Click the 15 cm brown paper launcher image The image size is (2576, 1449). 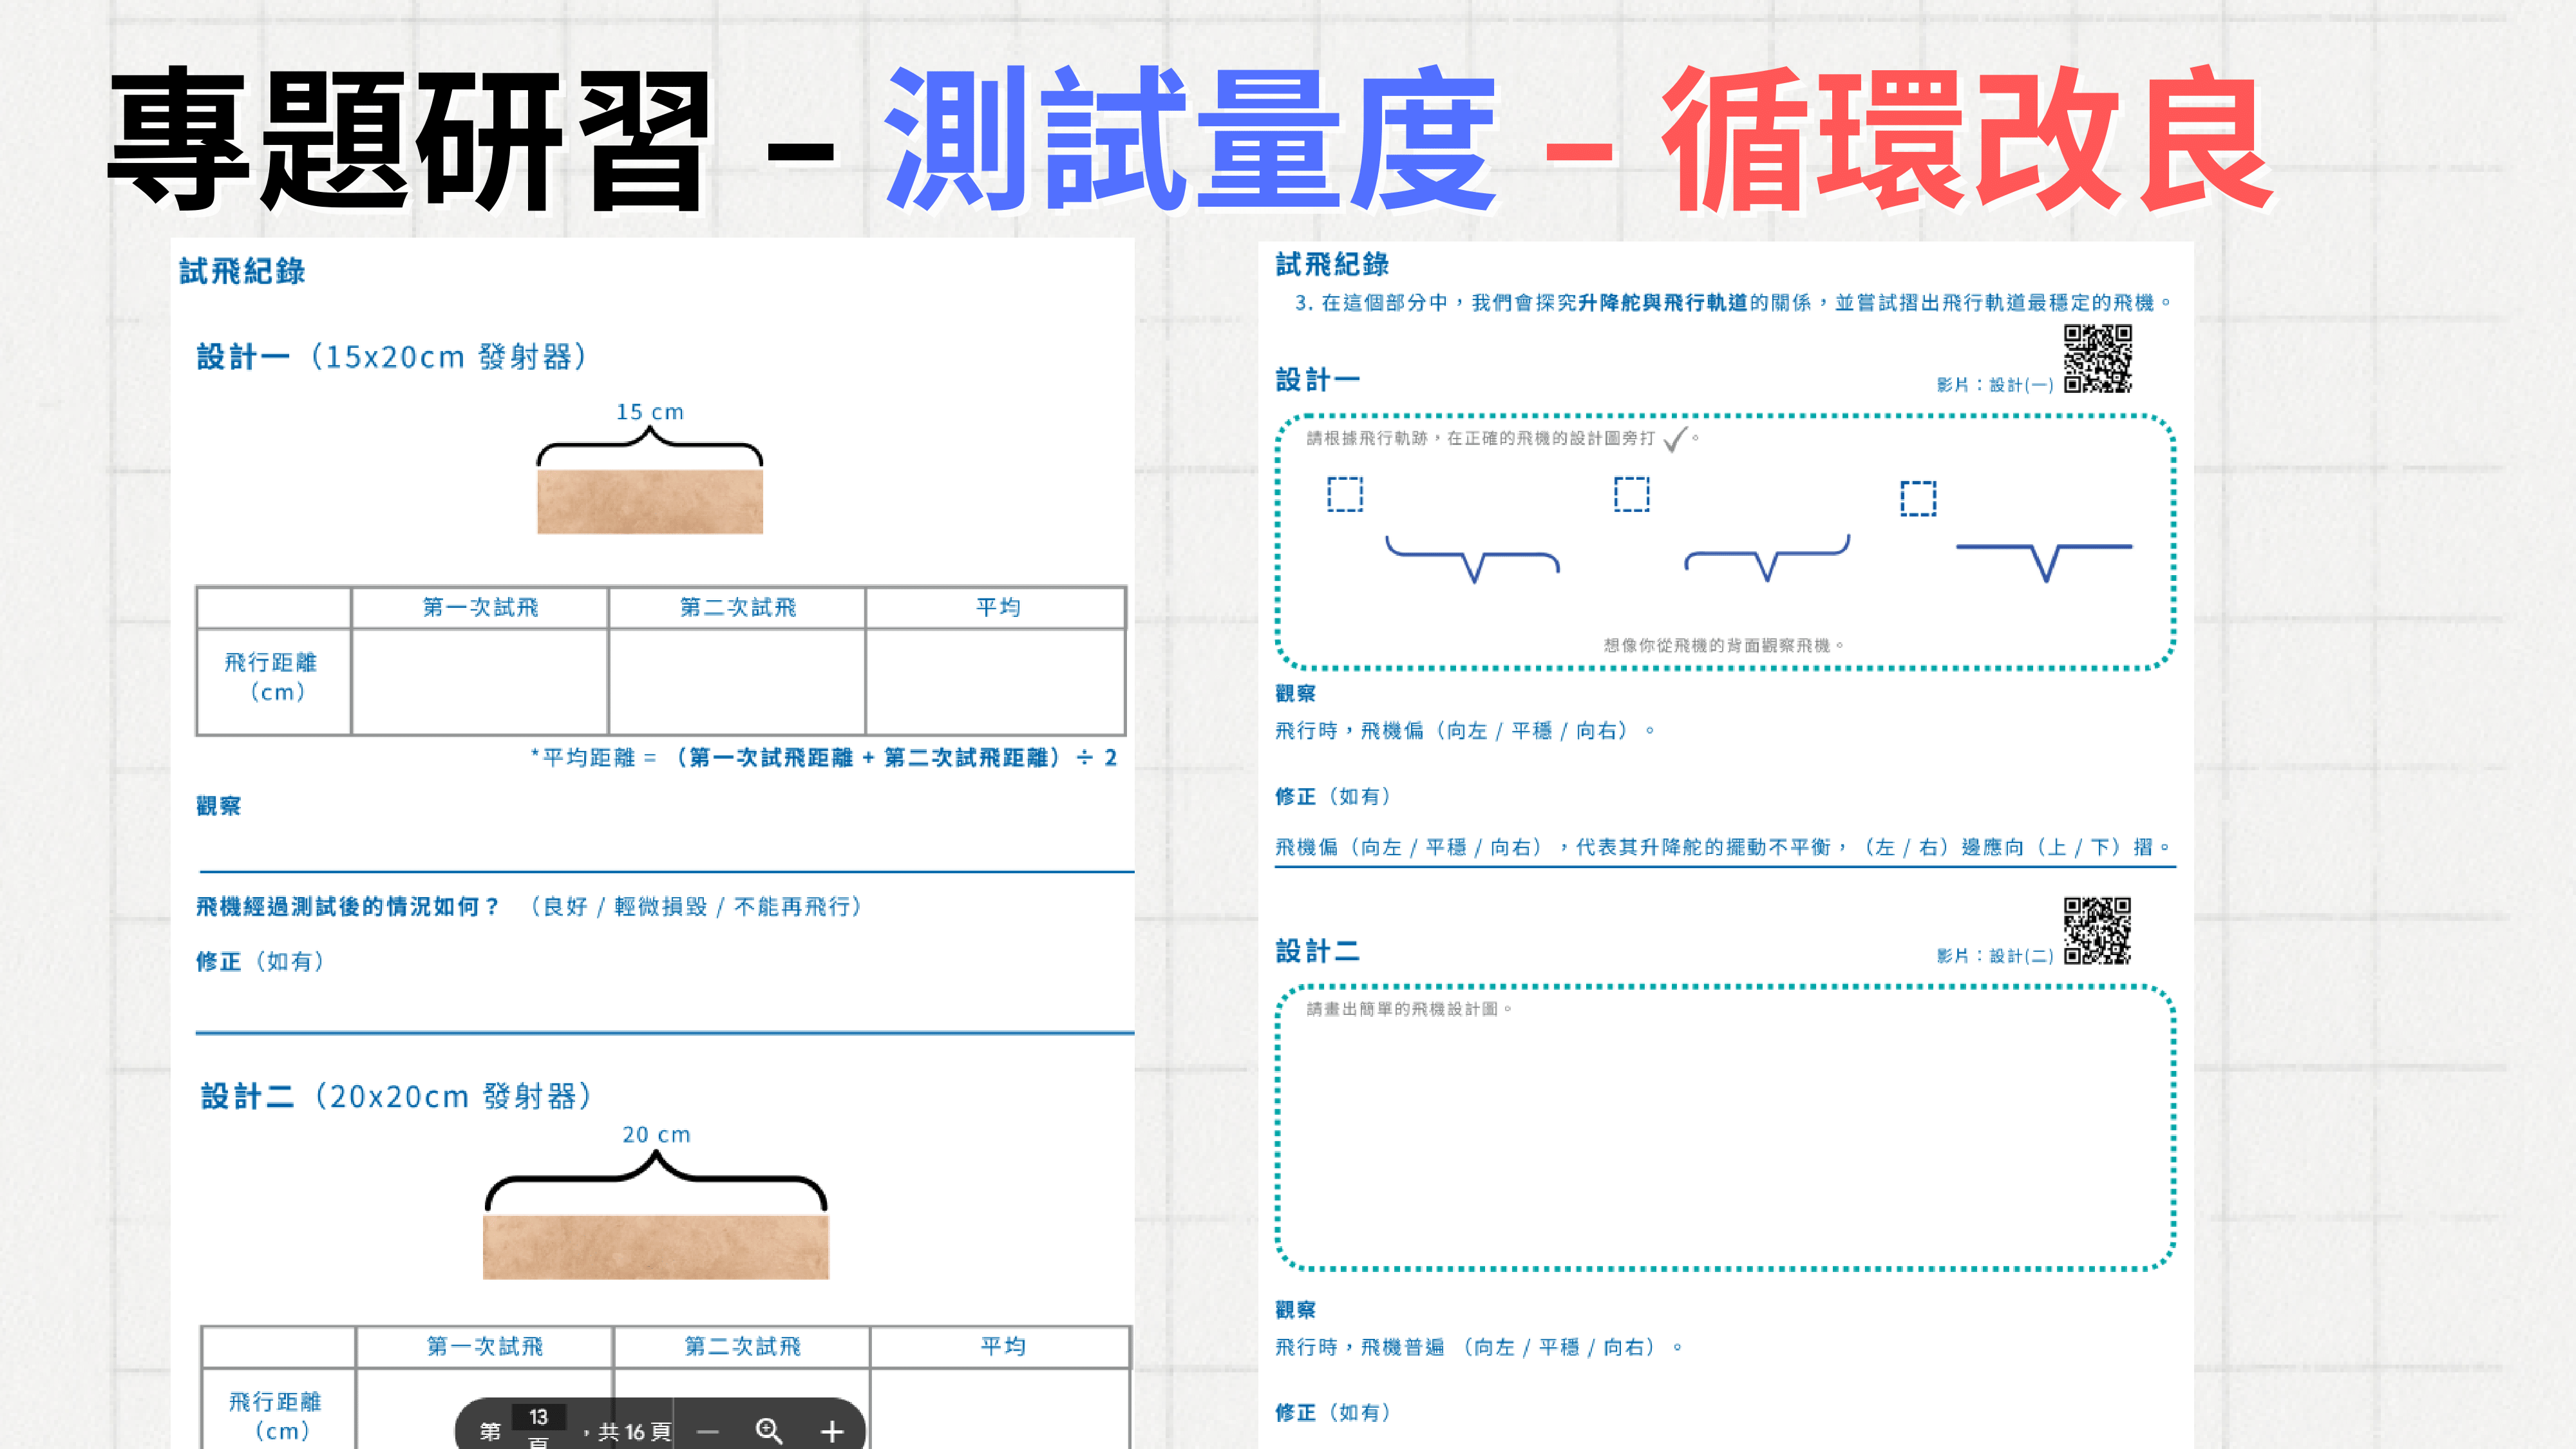[x=650, y=501]
